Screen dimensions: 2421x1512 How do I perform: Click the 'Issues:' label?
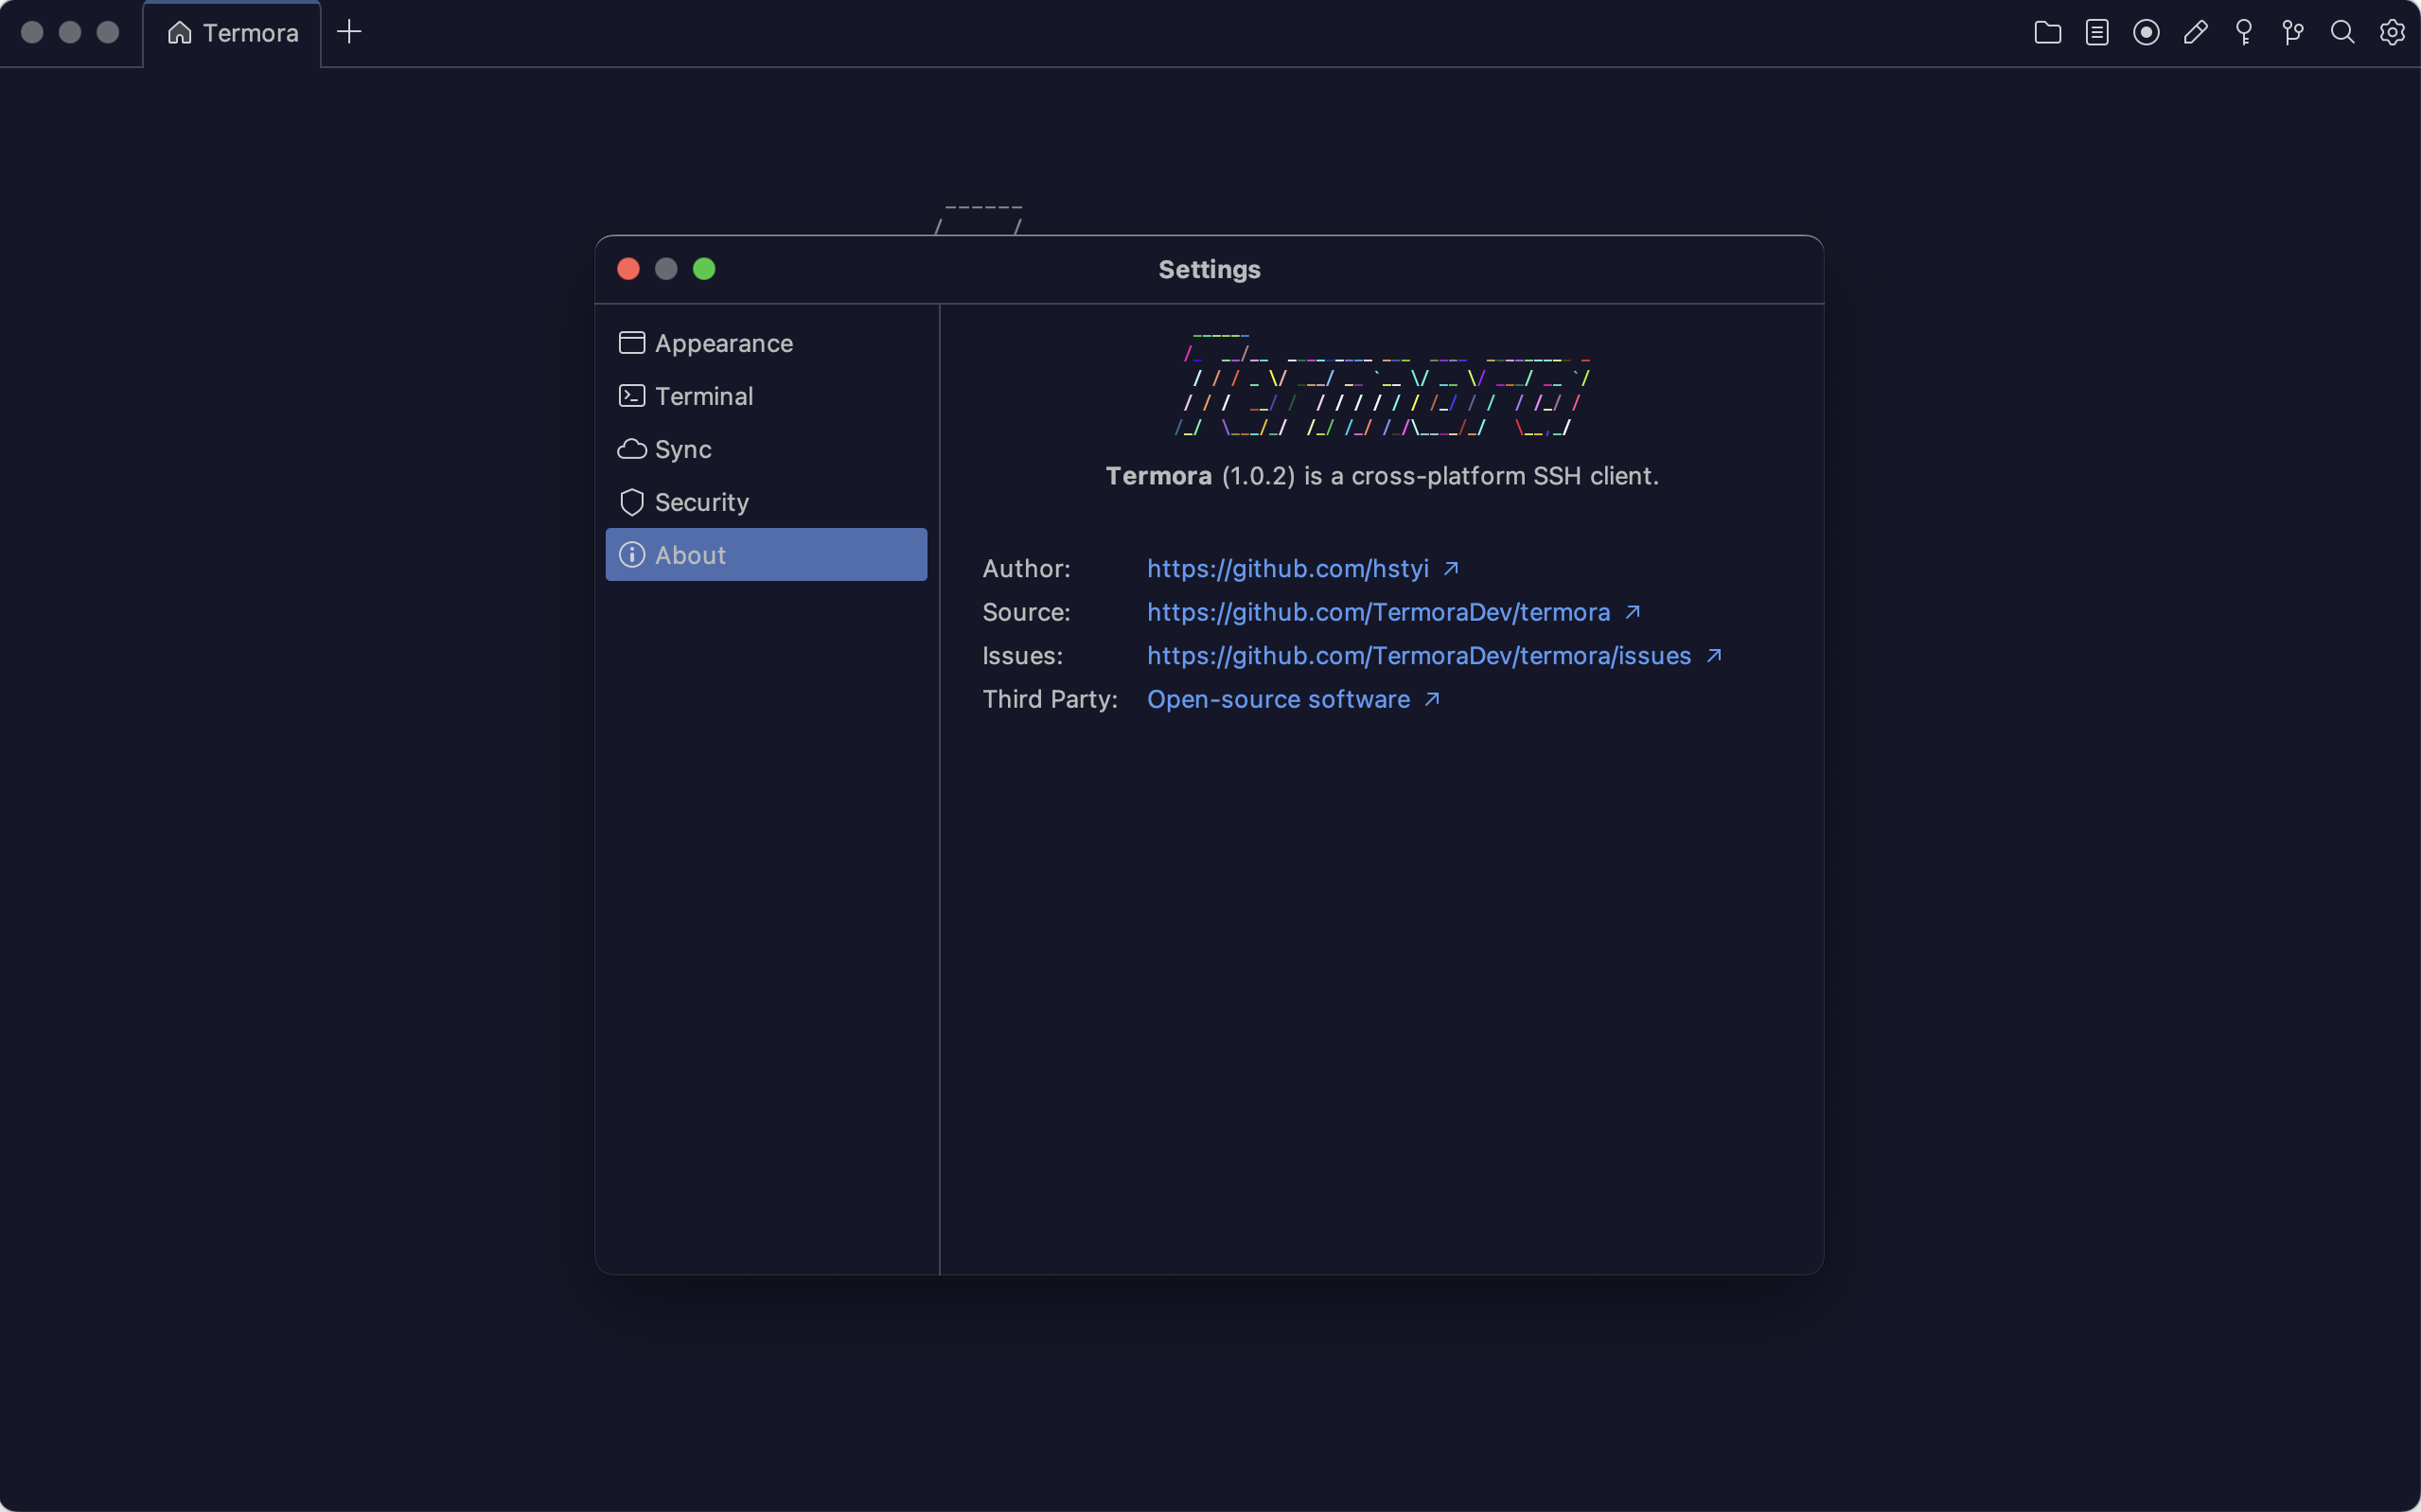(x=1022, y=656)
